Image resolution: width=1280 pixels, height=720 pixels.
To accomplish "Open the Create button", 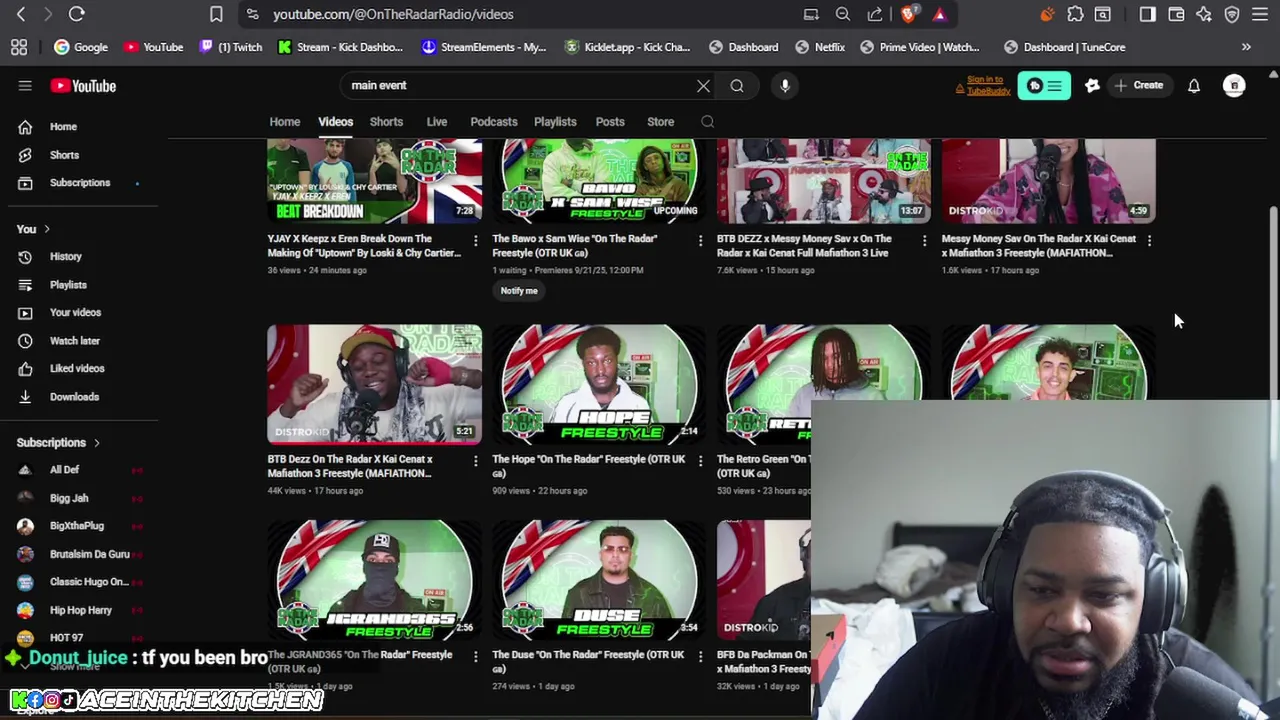I will (x=1139, y=86).
